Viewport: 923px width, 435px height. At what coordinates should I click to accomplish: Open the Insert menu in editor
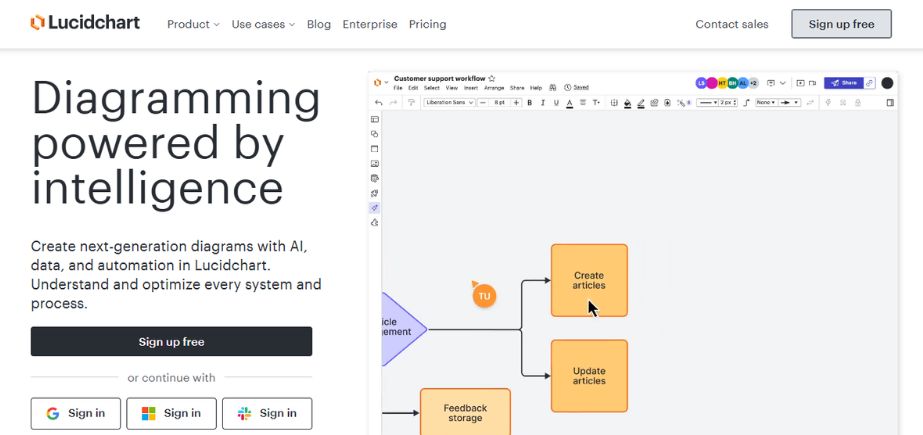click(x=471, y=88)
